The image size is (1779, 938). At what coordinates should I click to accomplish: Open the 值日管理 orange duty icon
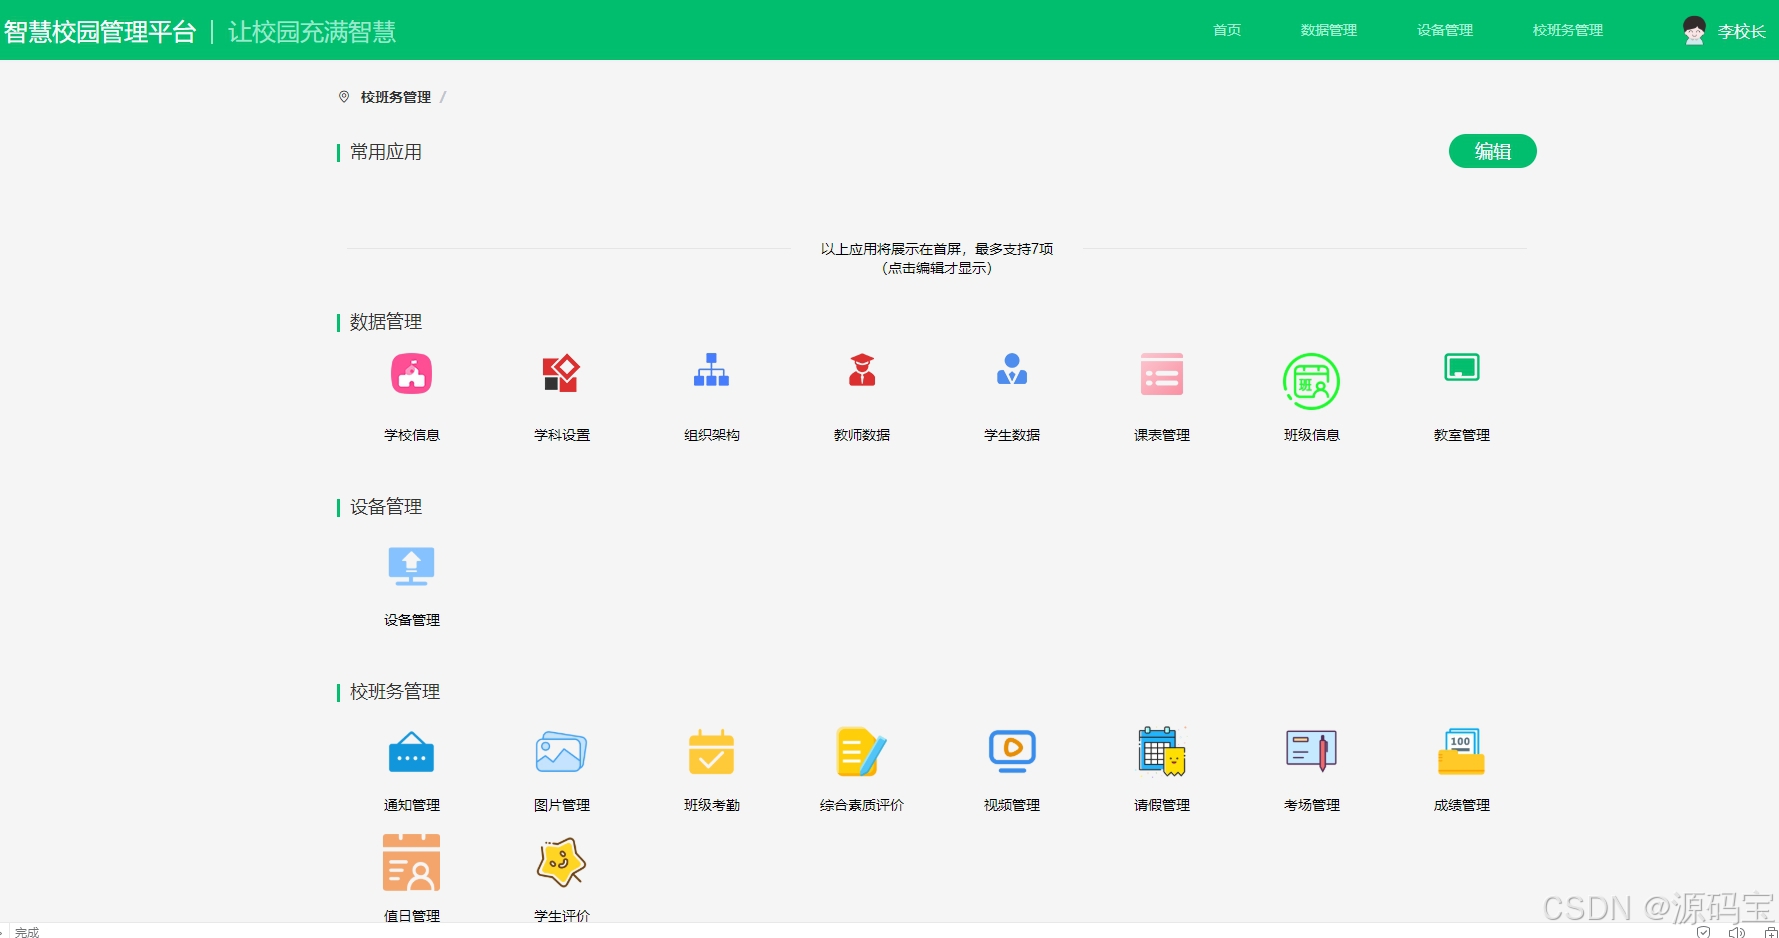(x=411, y=862)
